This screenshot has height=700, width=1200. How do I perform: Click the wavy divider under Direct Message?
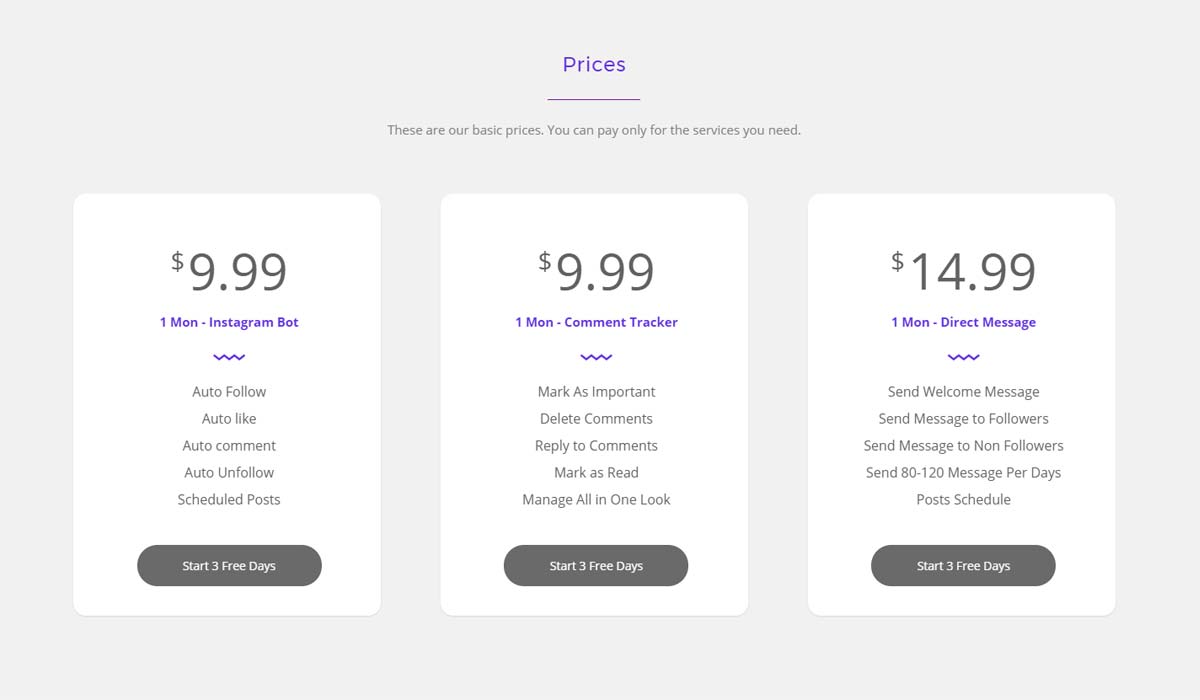click(x=963, y=357)
